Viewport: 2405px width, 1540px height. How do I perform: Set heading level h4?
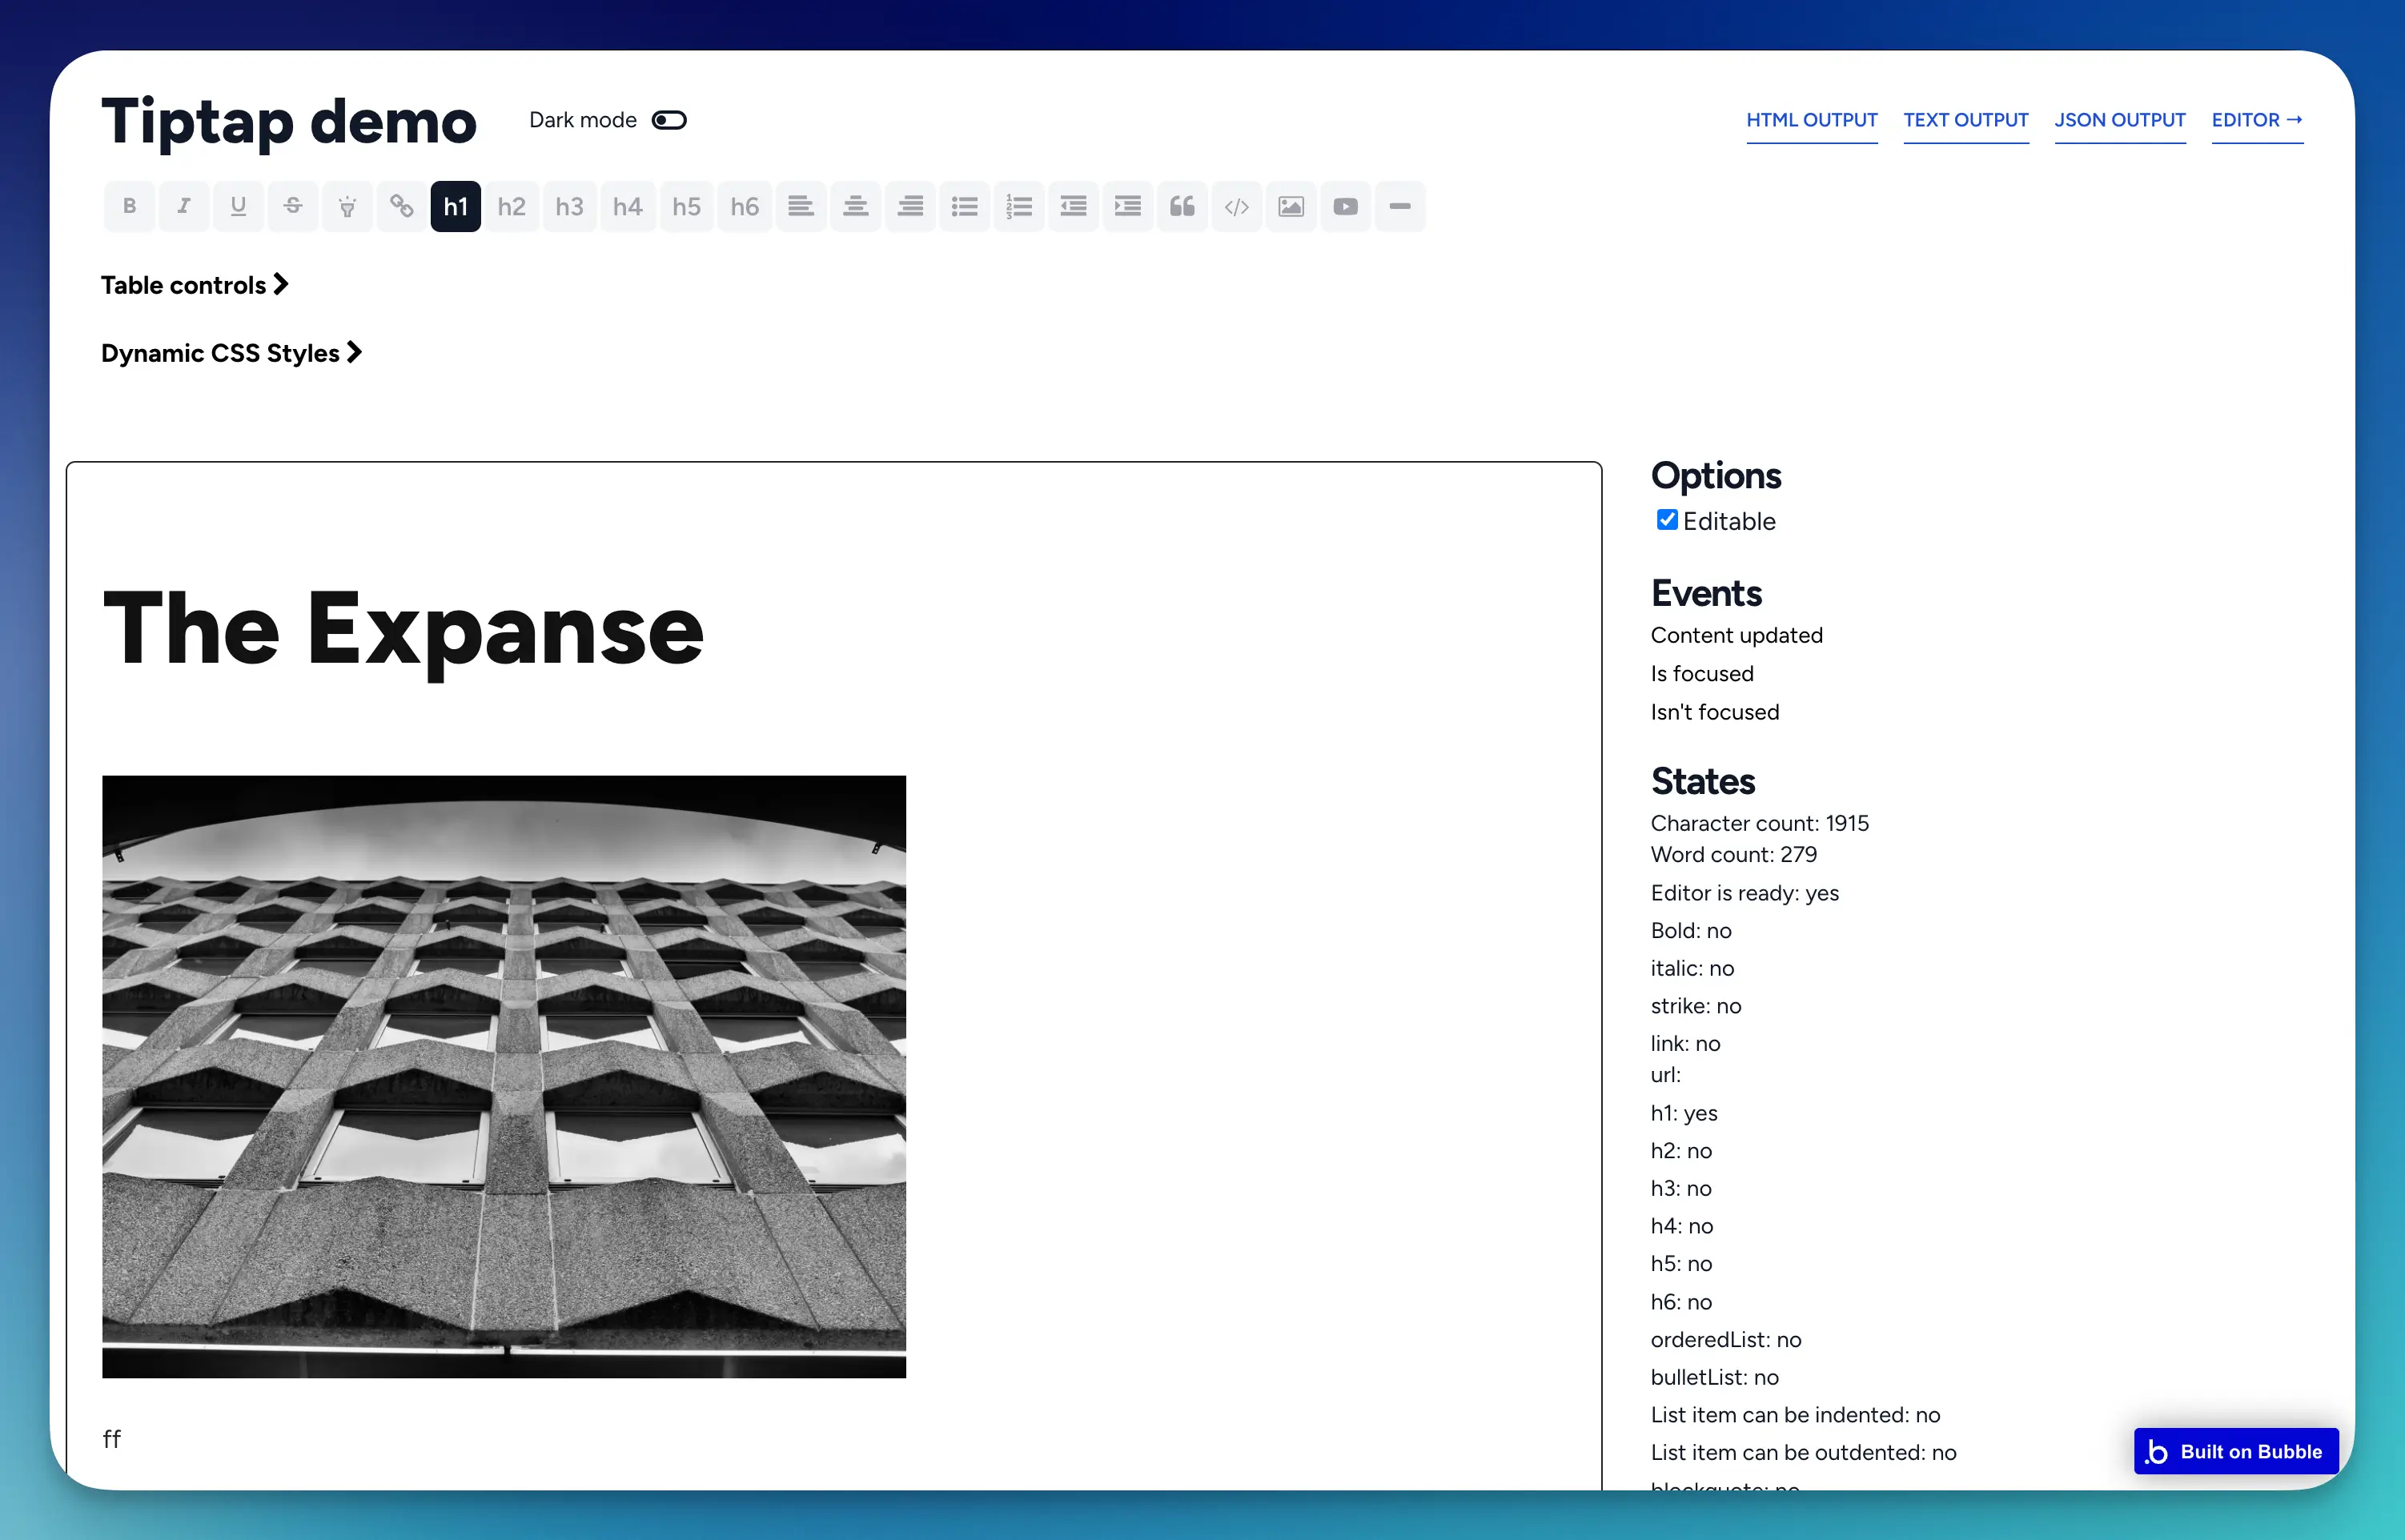pyautogui.click(x=628, y=206)
